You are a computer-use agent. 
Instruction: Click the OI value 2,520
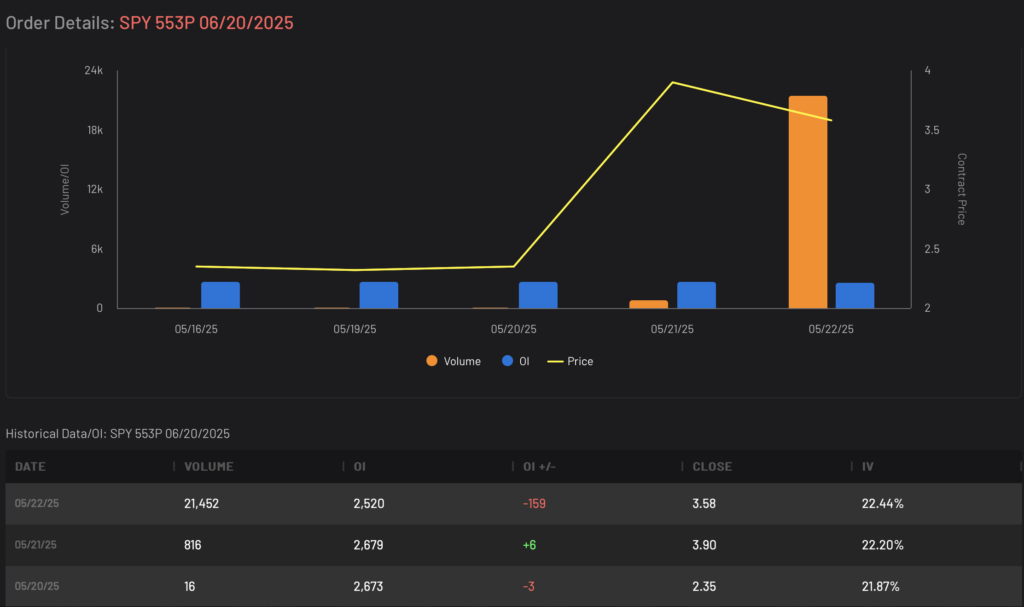(369, 504)
